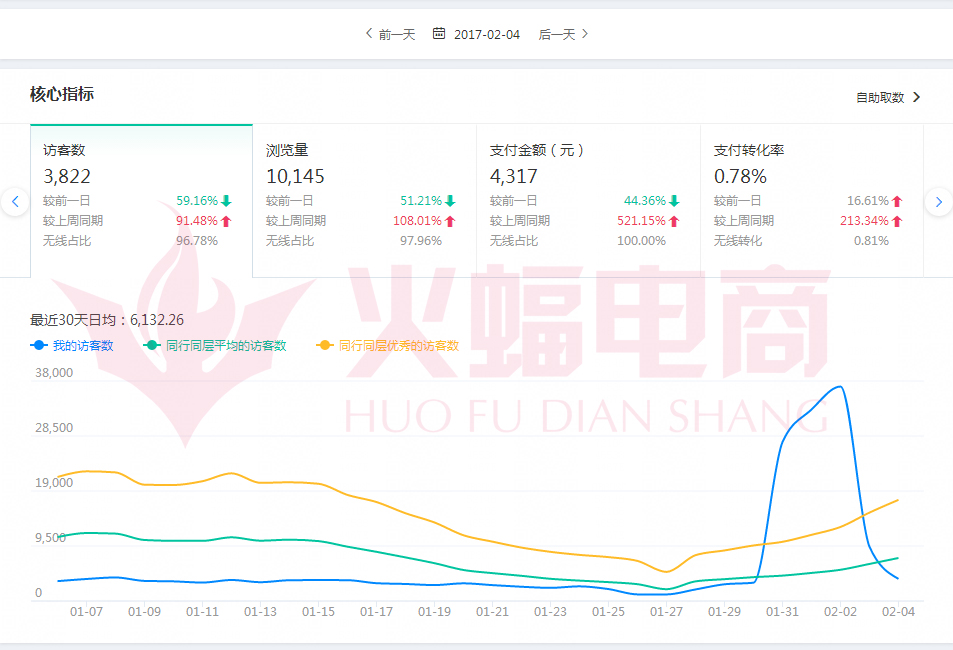Click the 支付转化率 较上周同期 213.34% value
This screenshot has height=650, width=953.
pos(864,221)
